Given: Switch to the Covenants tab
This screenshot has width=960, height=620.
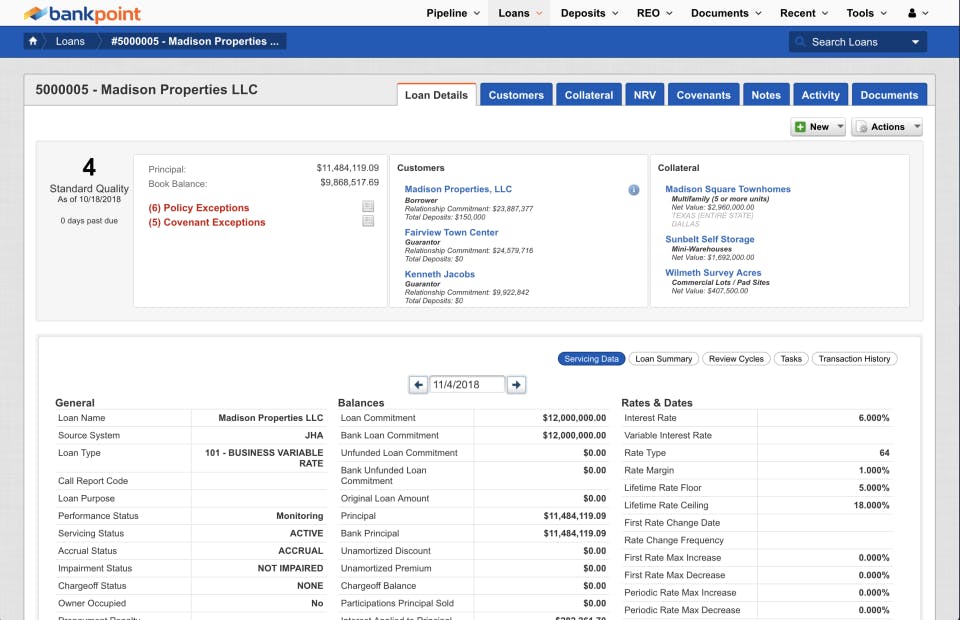Looking at the screenshot, I should (x=703, y=95).
